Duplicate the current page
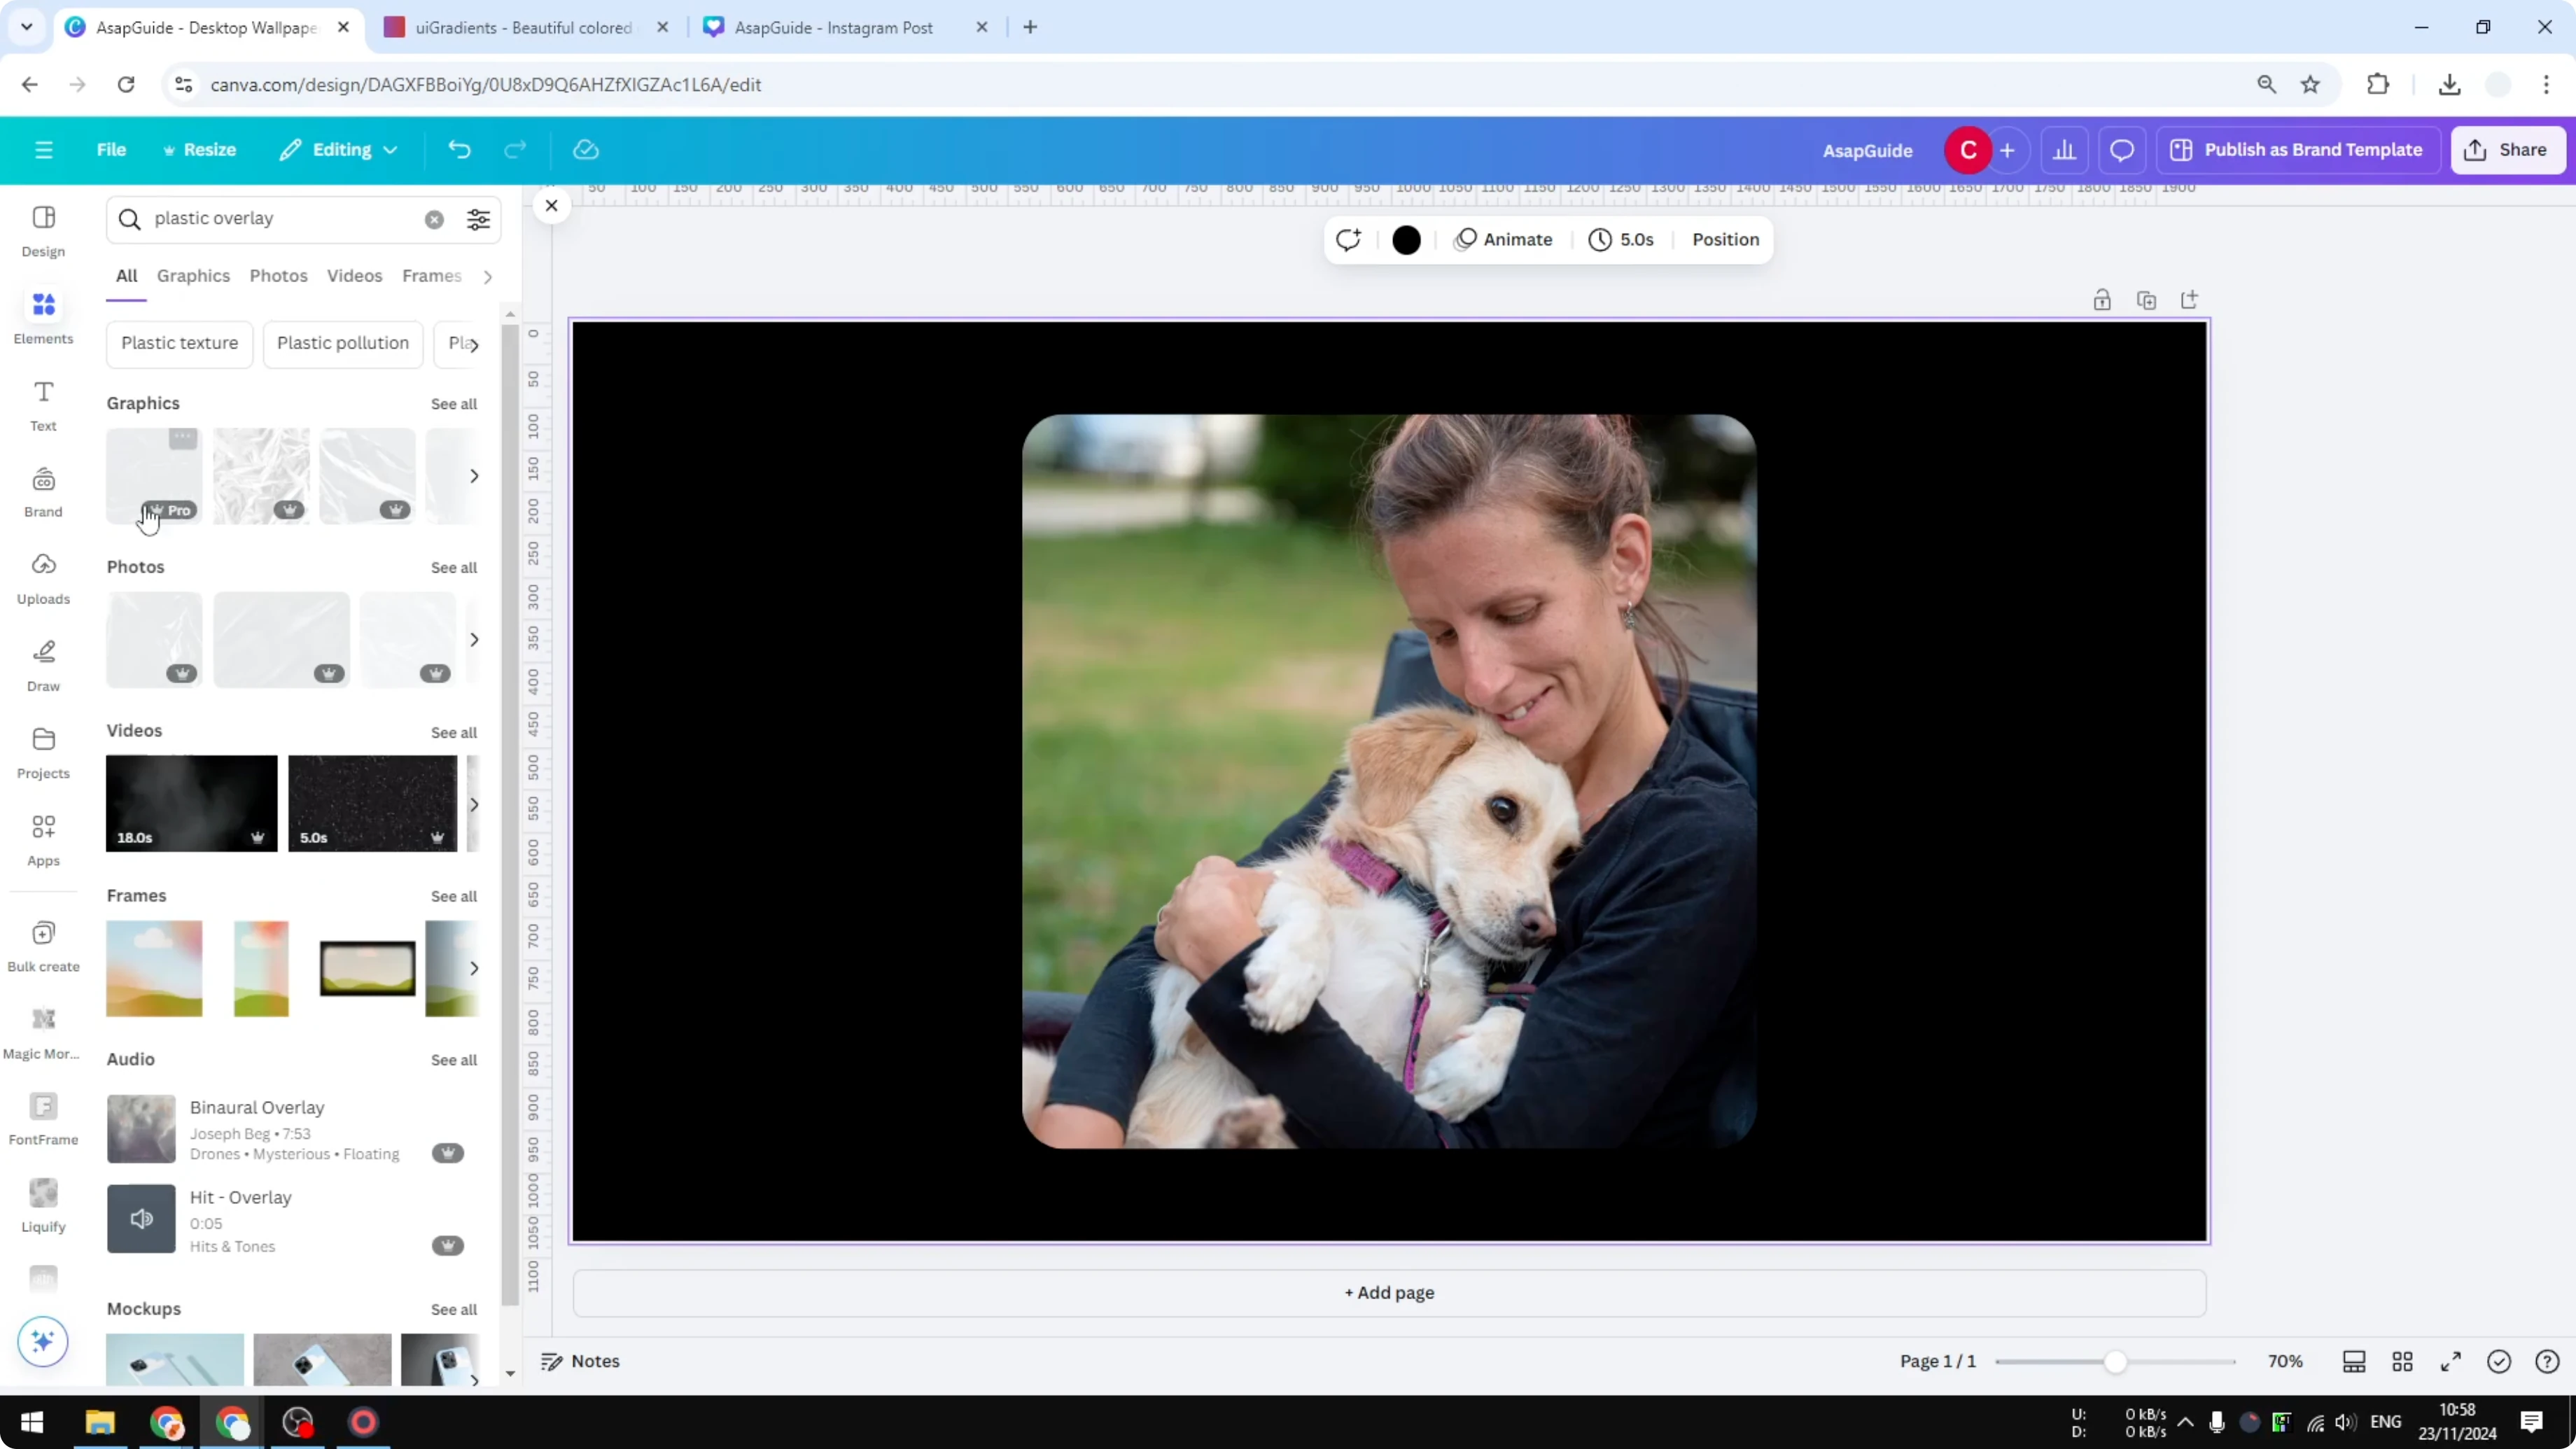 click(x=2146, y=299)
